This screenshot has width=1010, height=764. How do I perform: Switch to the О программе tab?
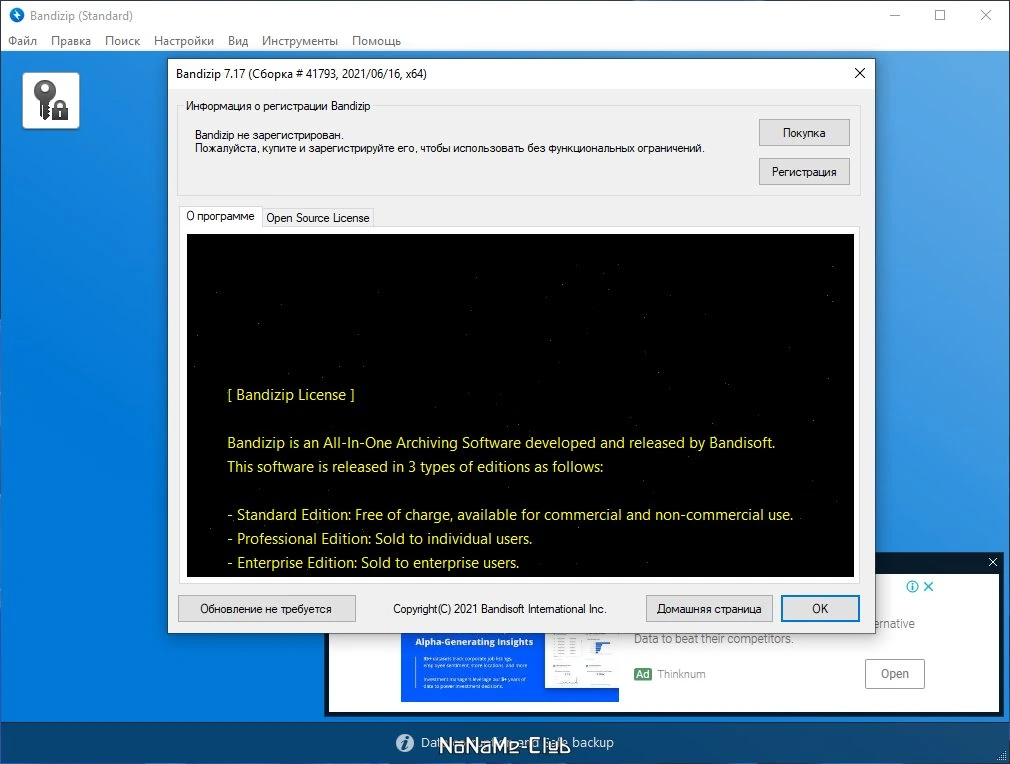point(220,216)
